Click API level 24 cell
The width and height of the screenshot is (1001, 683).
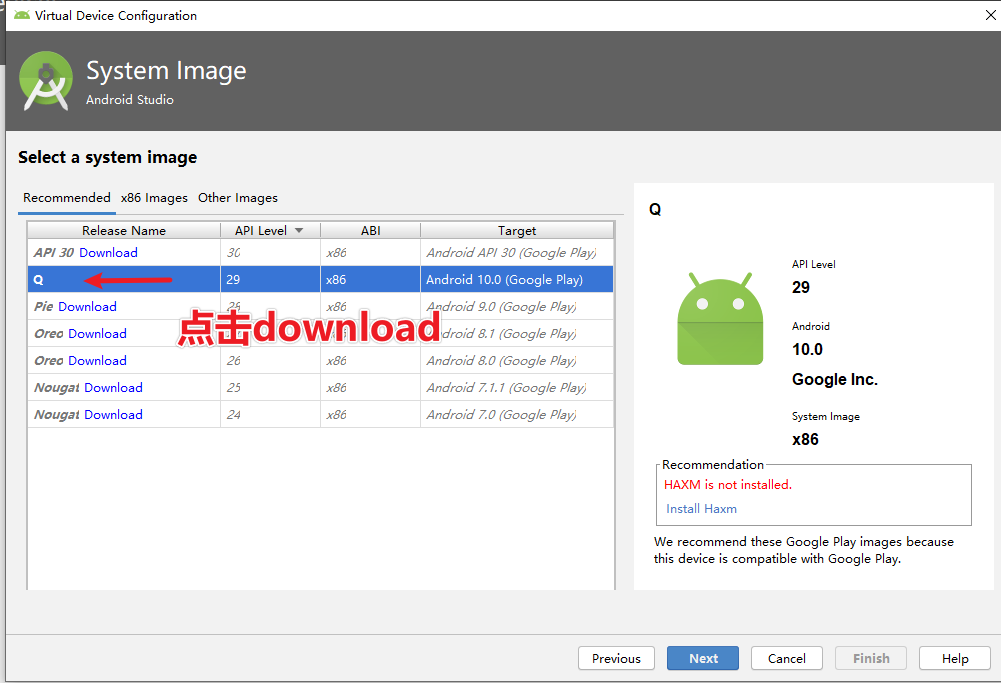point(270,415)
